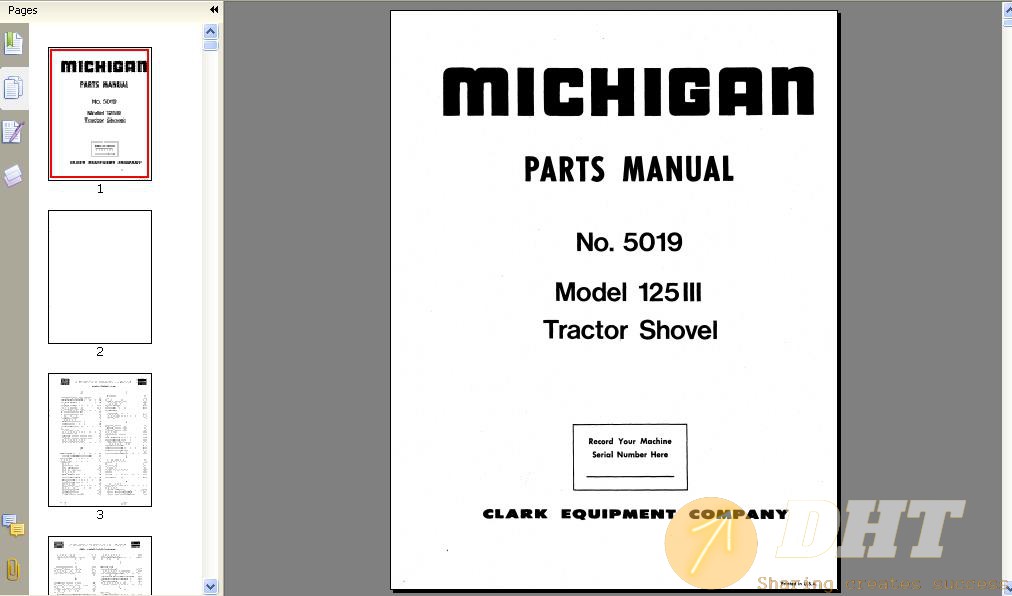This screenshot has width=1012, height=596.
Task: Click the page number label 3
Action: coord(100,515)
